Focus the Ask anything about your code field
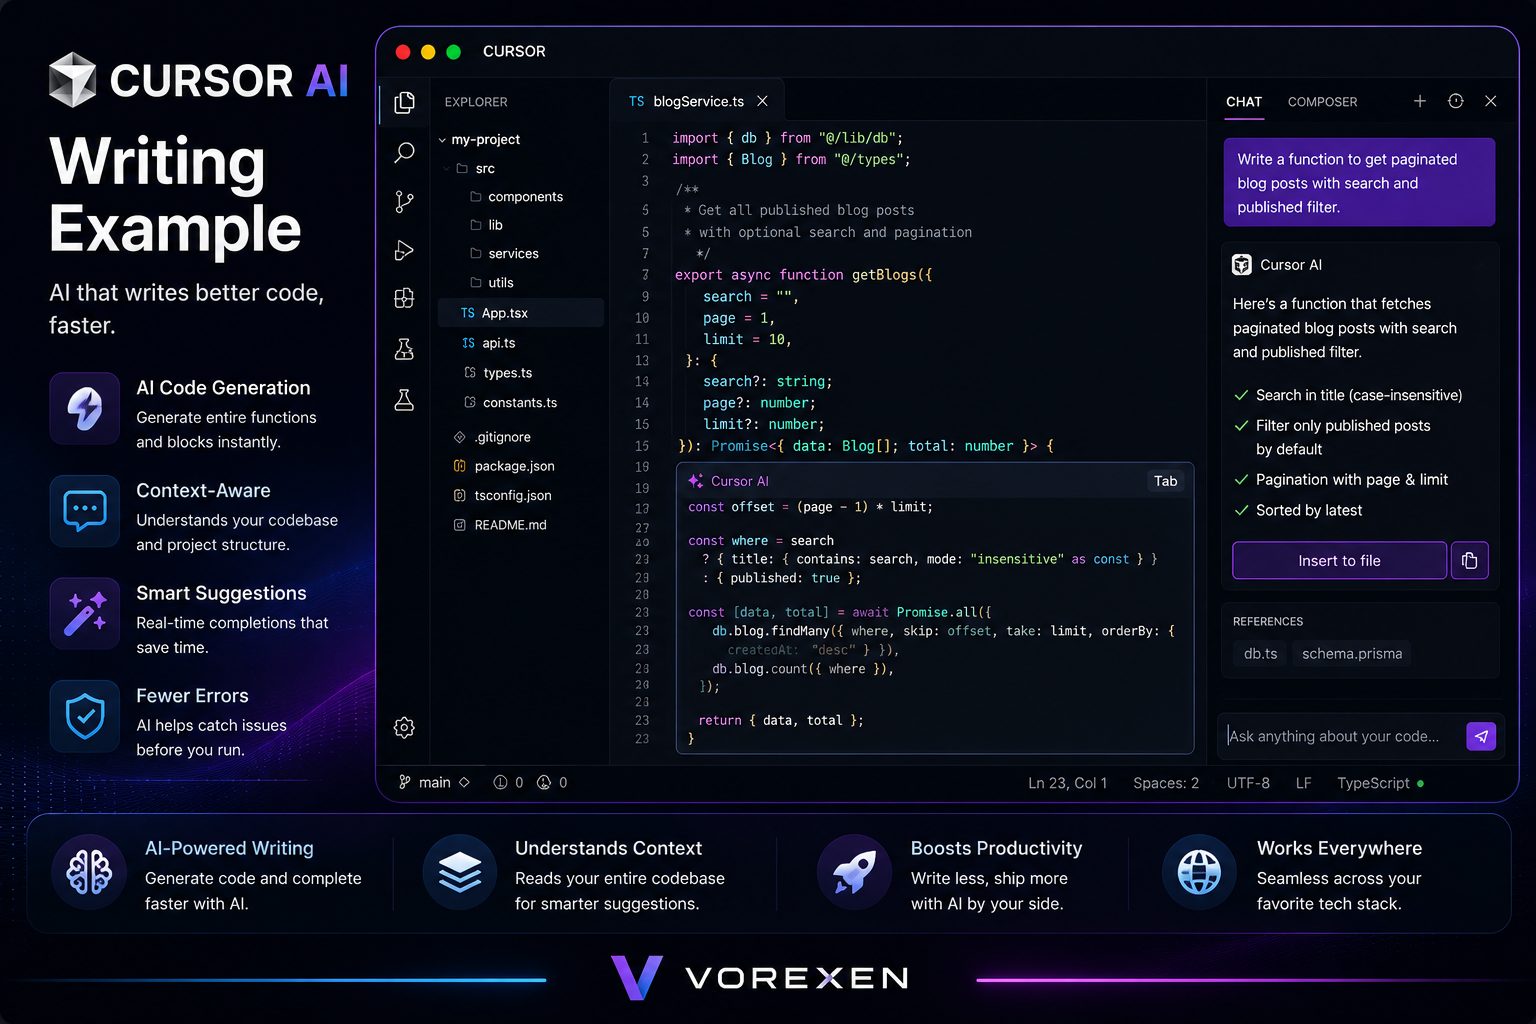 point(1340,736)
